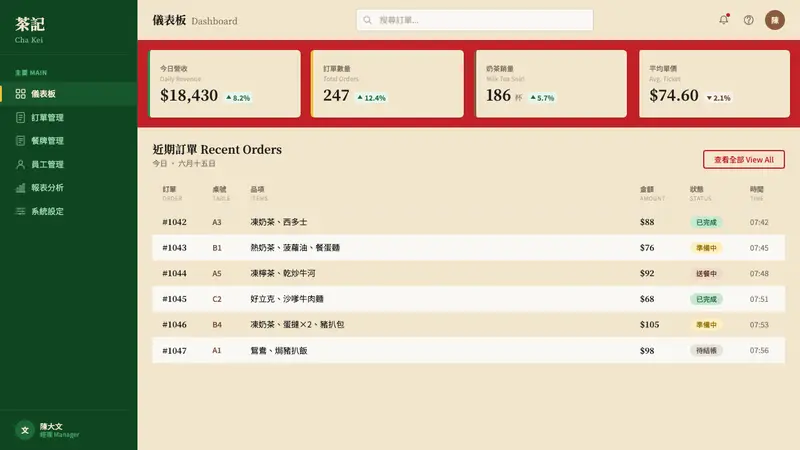Click the 餐牌管理 menu icon
Screen dimensions: 800x450
click(20, 141)
